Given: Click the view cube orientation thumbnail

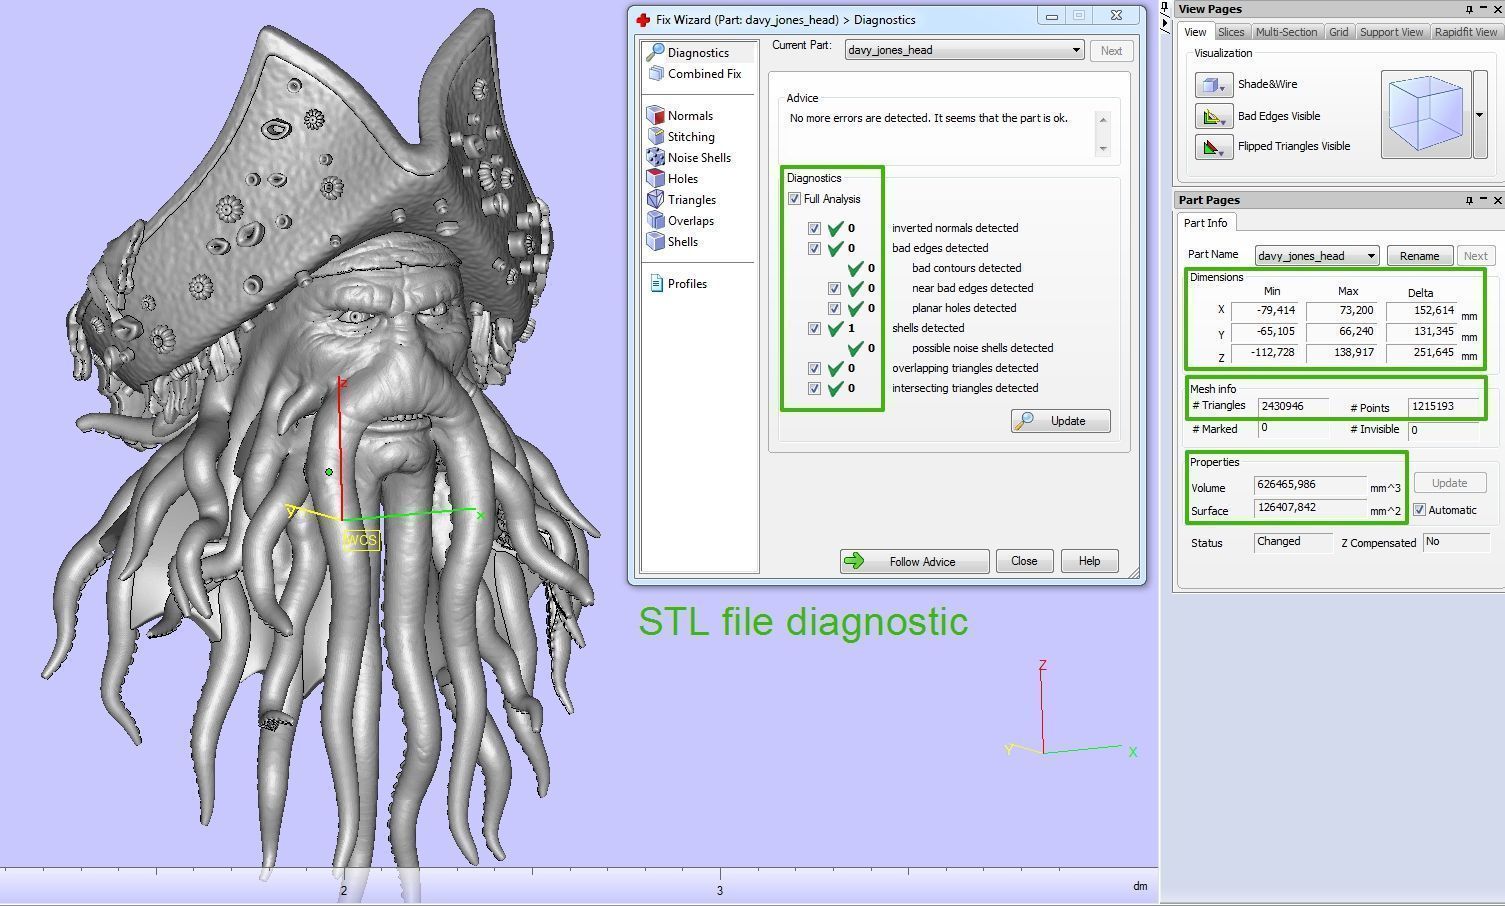Looking at the screenshot, I should coord(1425,114).
